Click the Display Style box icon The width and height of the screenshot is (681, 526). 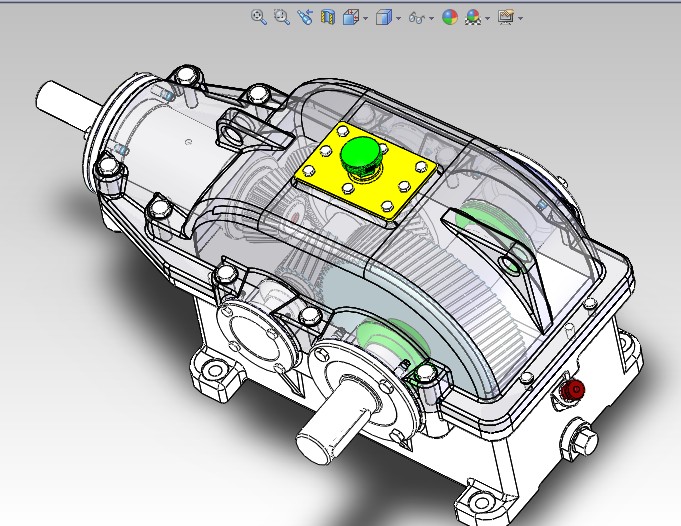click(383, 17)
